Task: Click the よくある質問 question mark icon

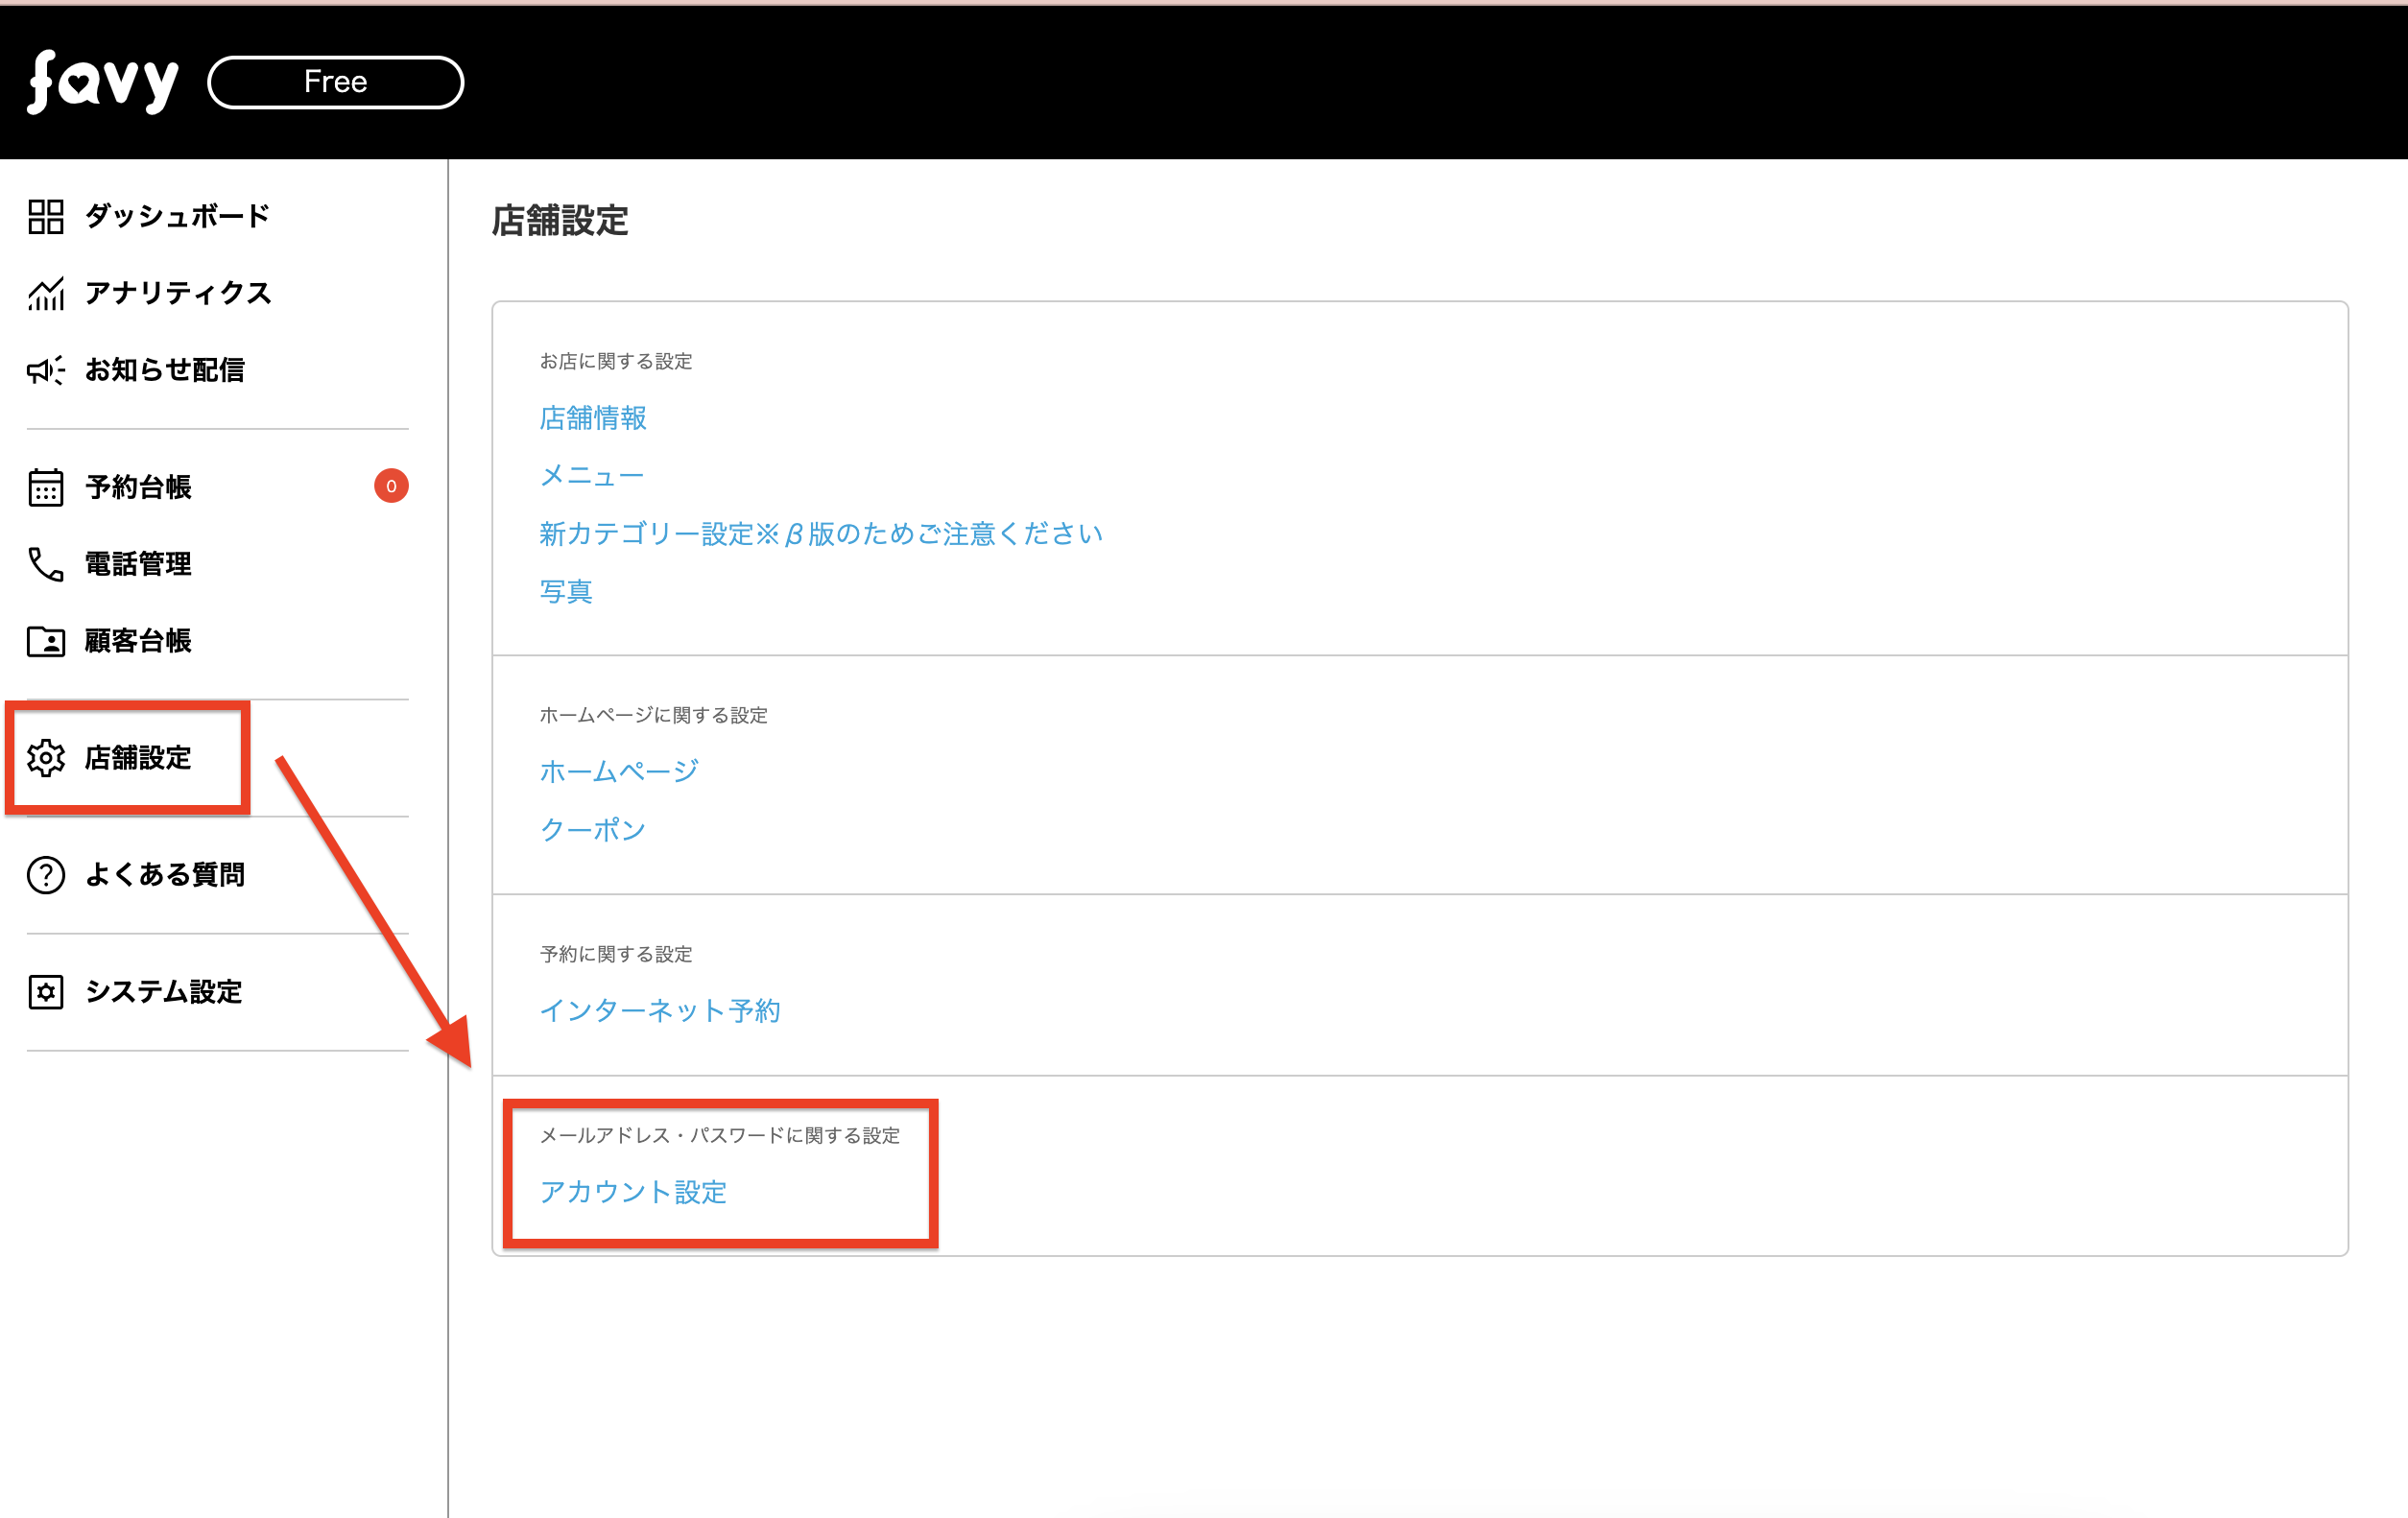Action: click(46, 875)
